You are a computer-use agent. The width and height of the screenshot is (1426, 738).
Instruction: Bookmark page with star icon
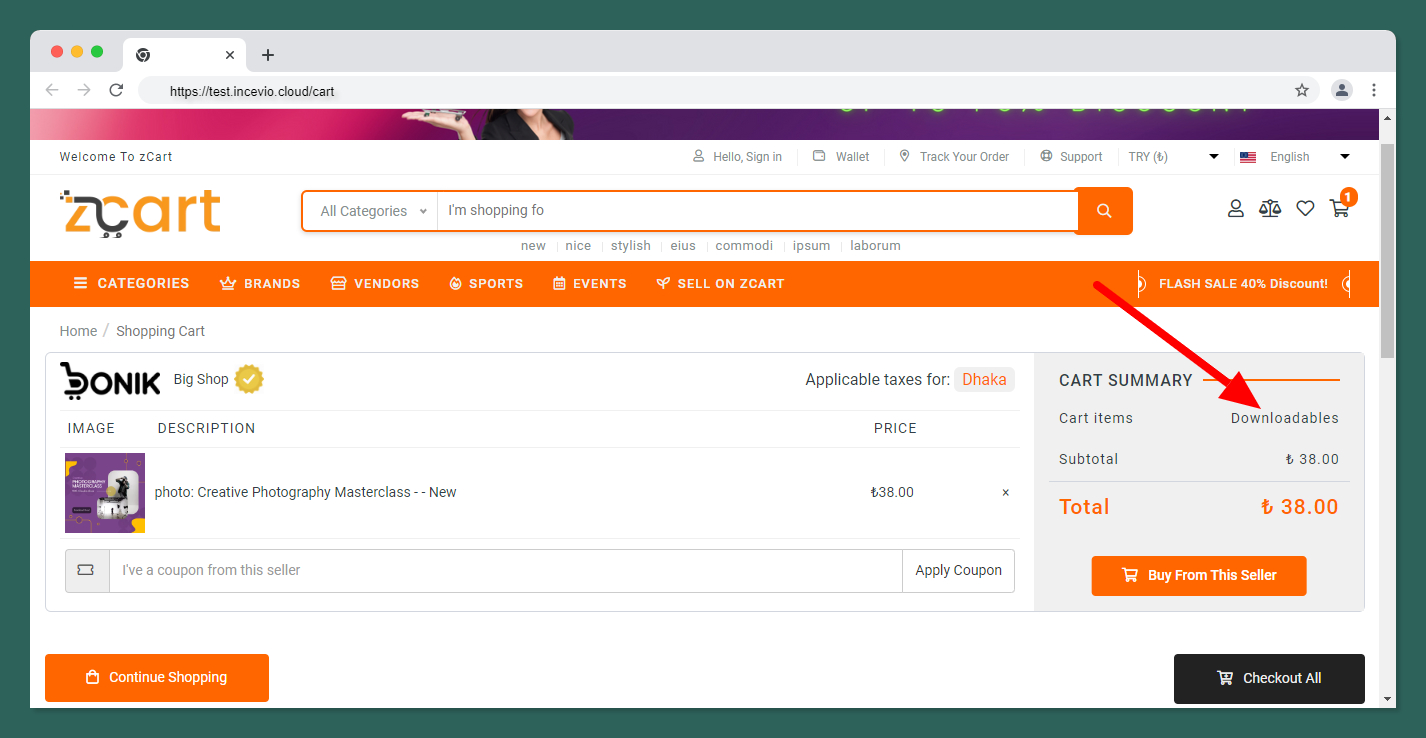point(1302,90)
